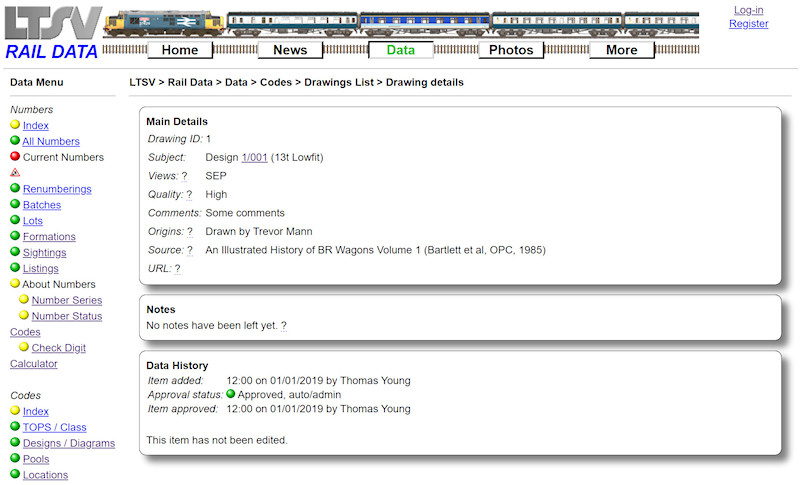Open TOPS / Class codes link
The height and width of the screenshot is (485, 800).
[x=54, y=427]
